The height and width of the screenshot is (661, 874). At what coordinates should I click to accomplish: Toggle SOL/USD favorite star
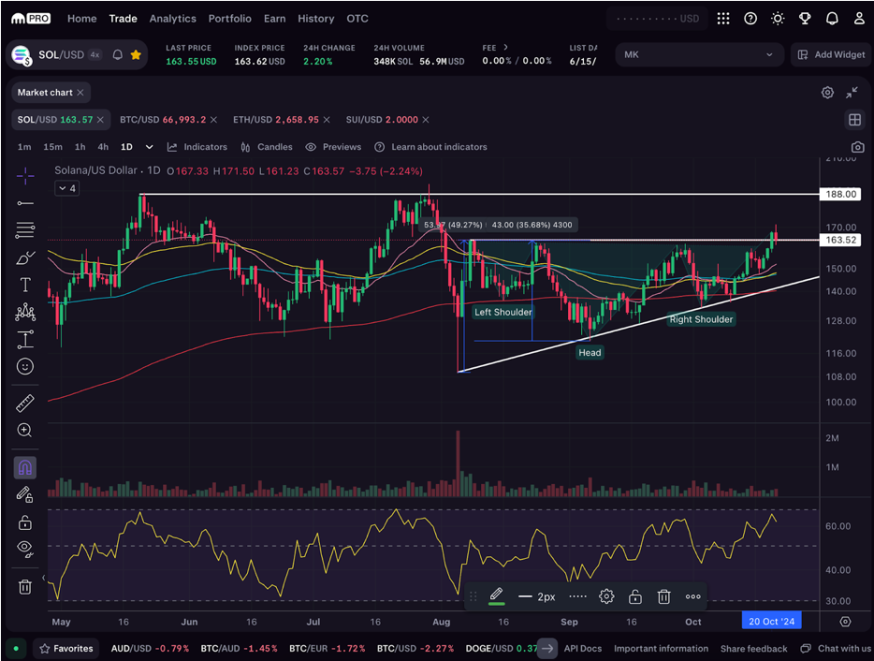click(136, 55)
